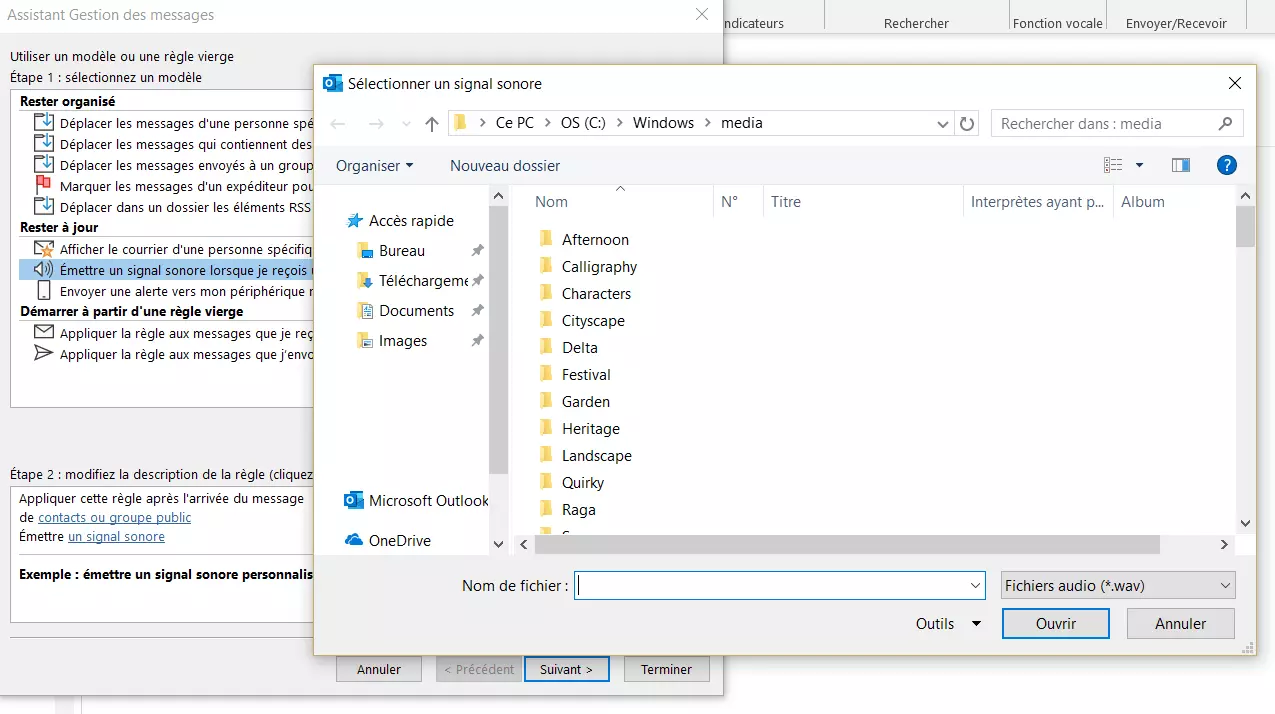Image resolution: width=1275 pixels, height=714 pixels.
Task: Open view options dropdown arrow
Action: 1139,165
